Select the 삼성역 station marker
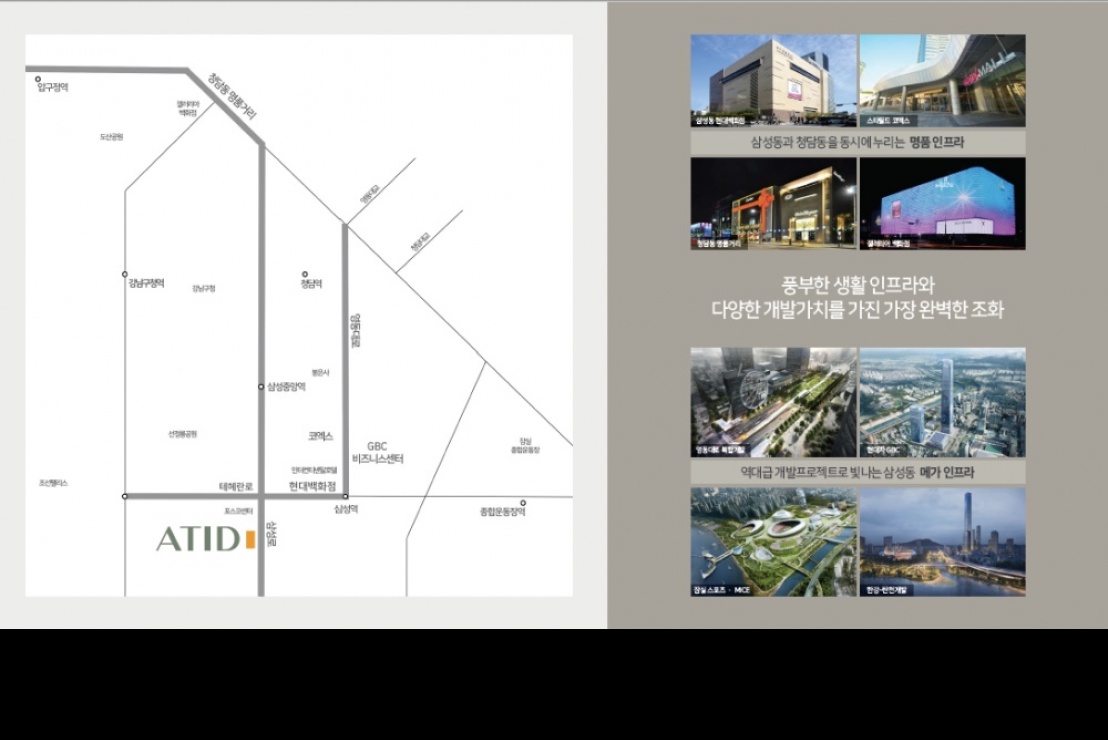This screenshot has height=740, width=1108. pyautogui.click(x=345, y=496)
